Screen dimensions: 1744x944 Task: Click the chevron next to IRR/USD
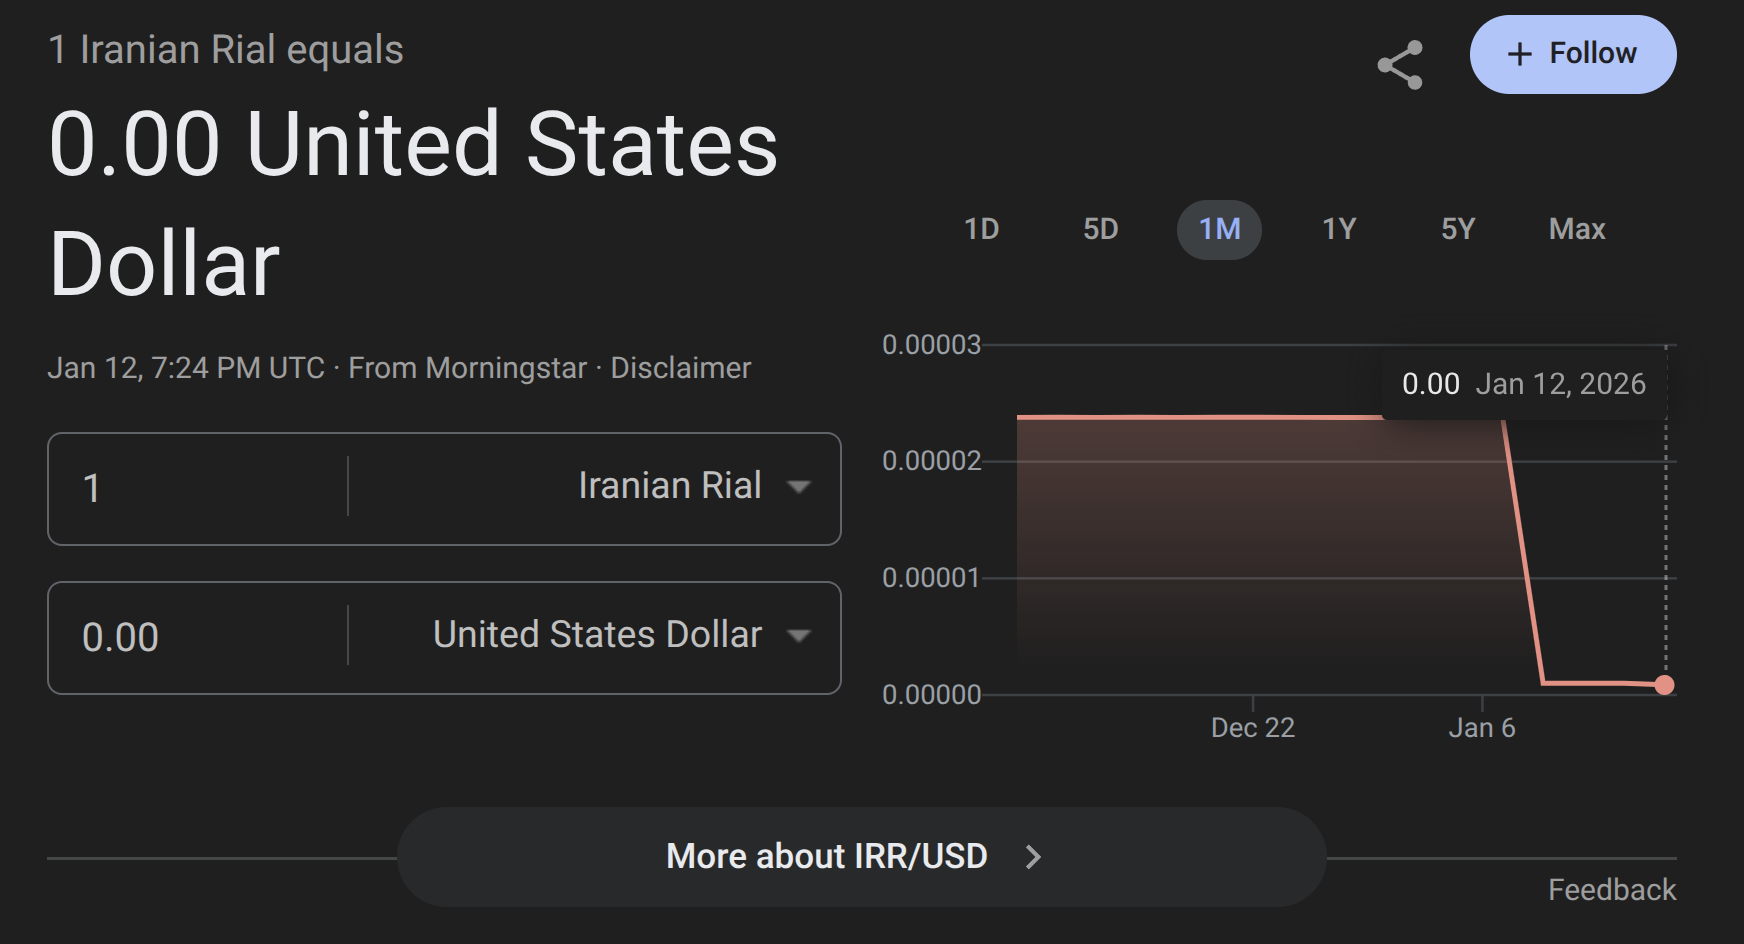[1034, 857]
